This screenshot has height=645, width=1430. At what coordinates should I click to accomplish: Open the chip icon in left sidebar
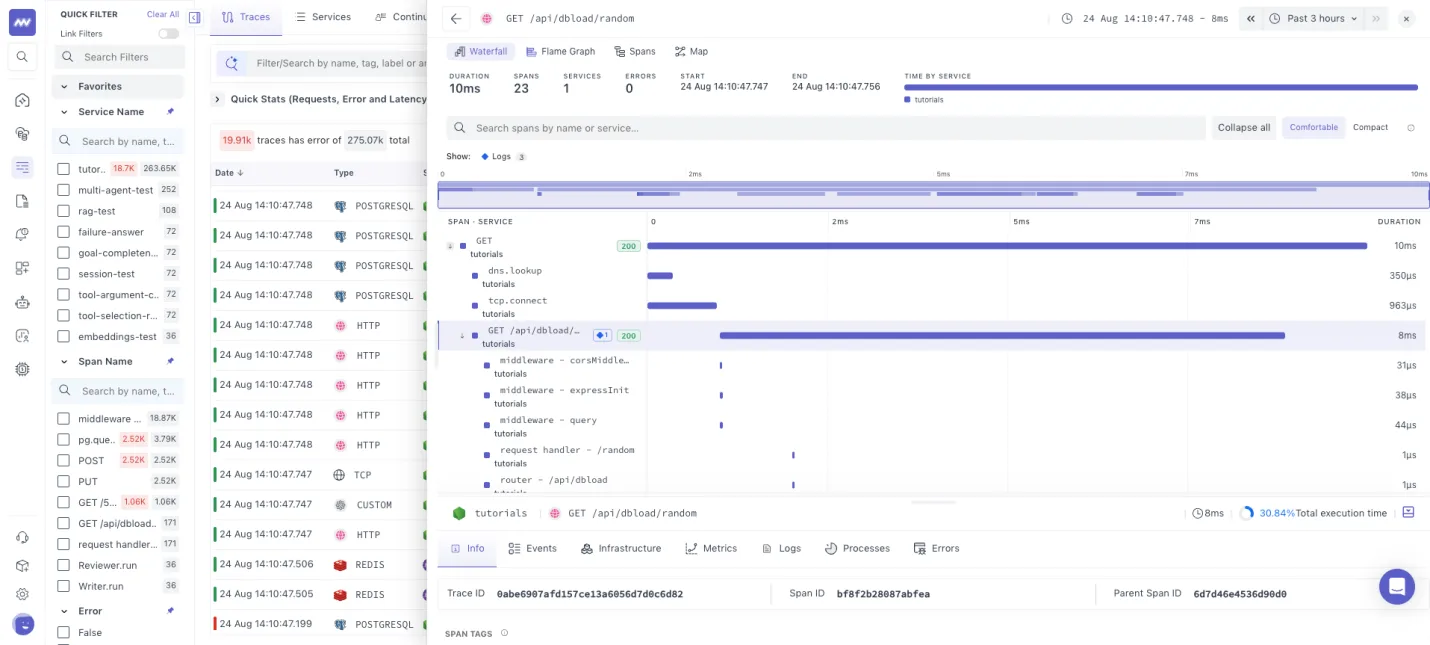(22, 369)
